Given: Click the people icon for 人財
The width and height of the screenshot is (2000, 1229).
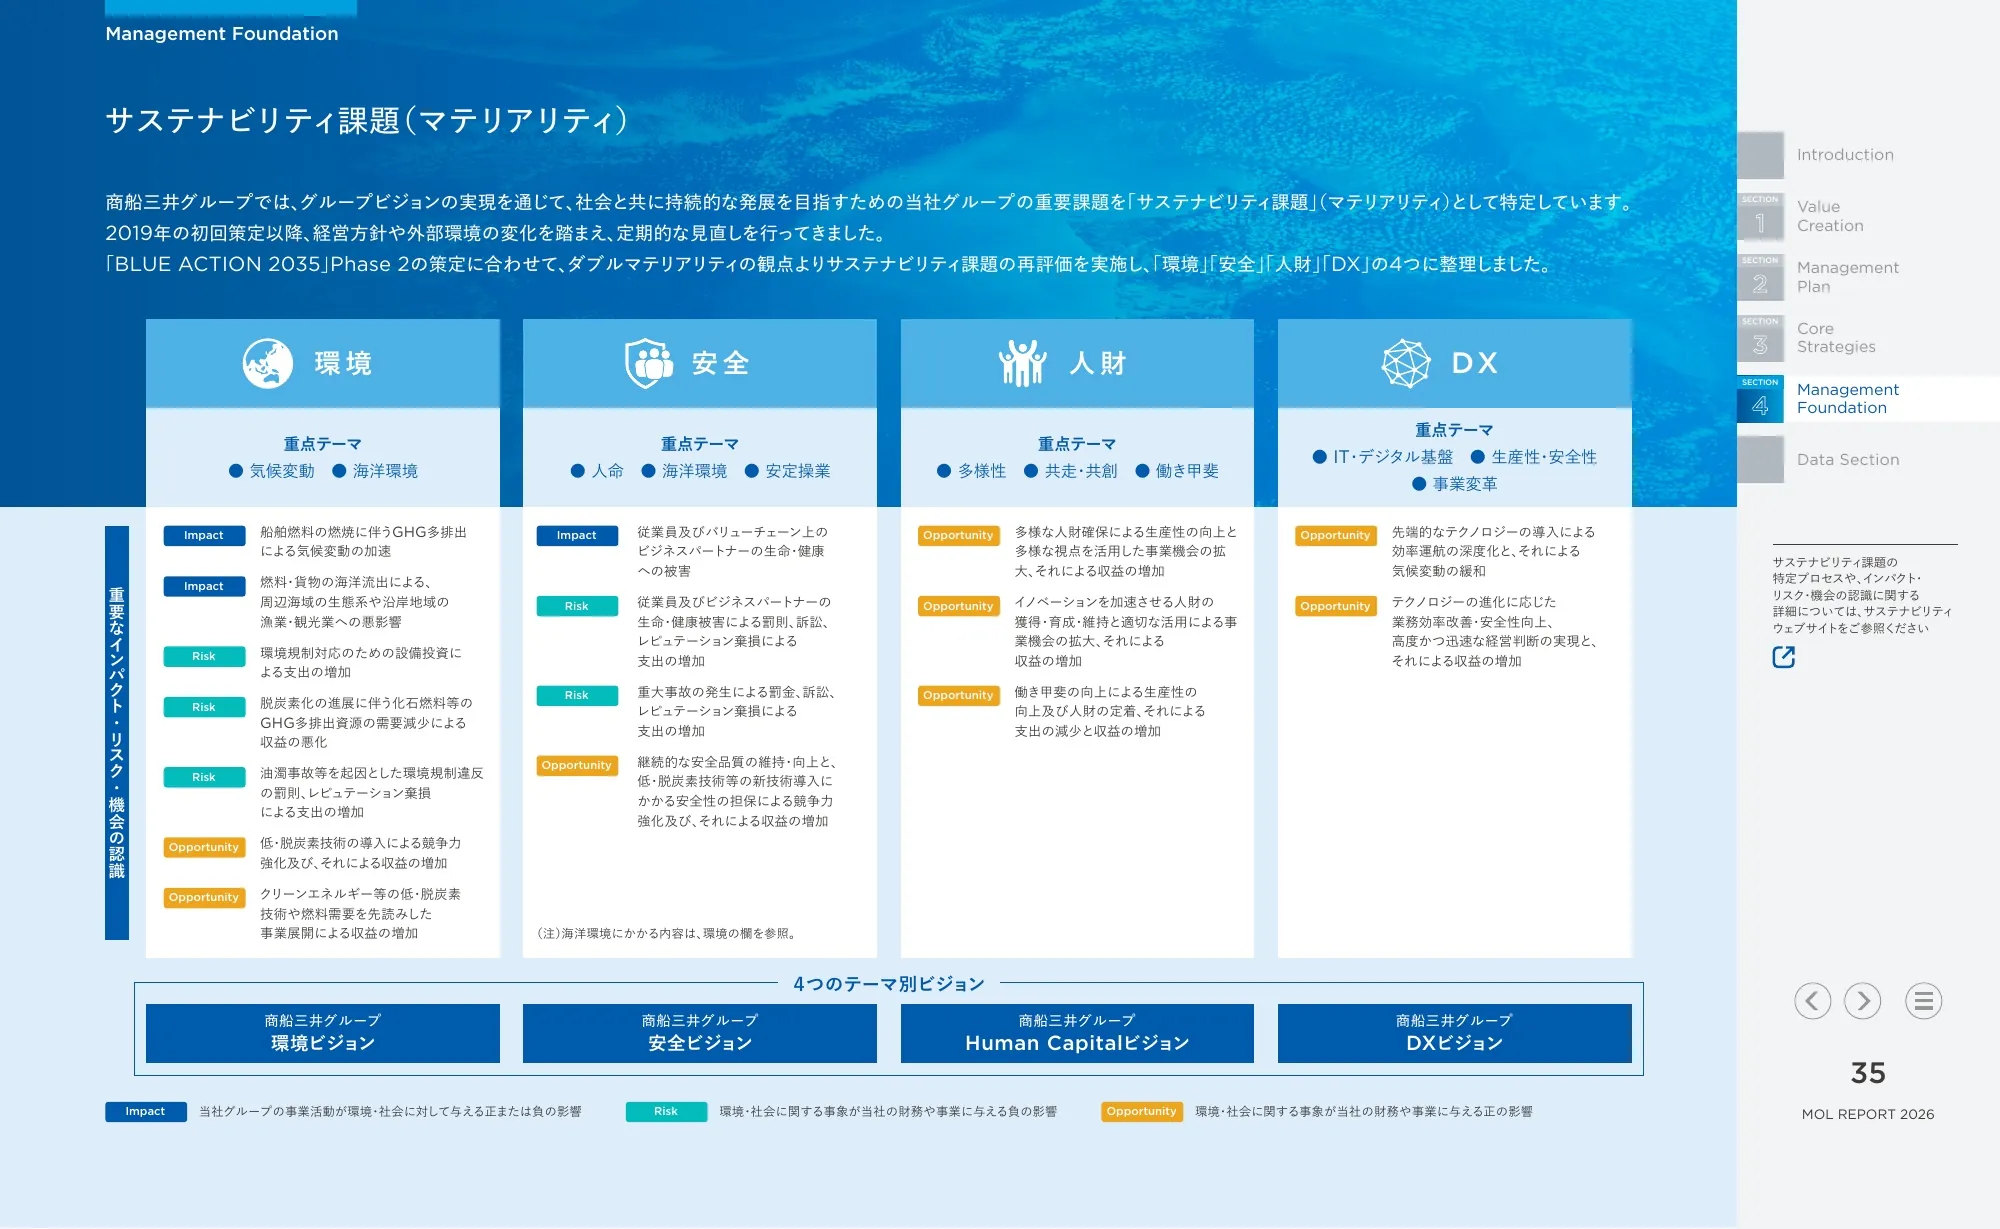Looking at the screenshot, I should (1023, 363).
